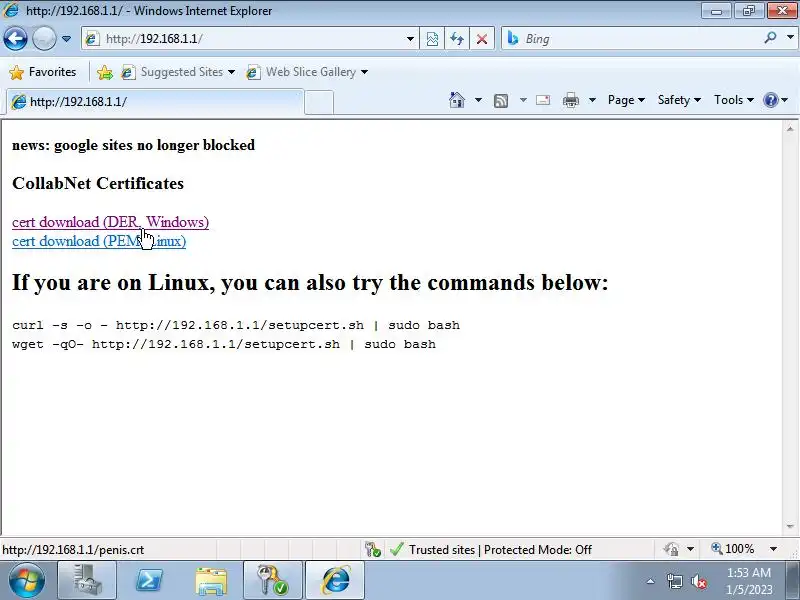Open the Windows Start orb
This screenshot has width=800, height=600.
pos(26,581)
